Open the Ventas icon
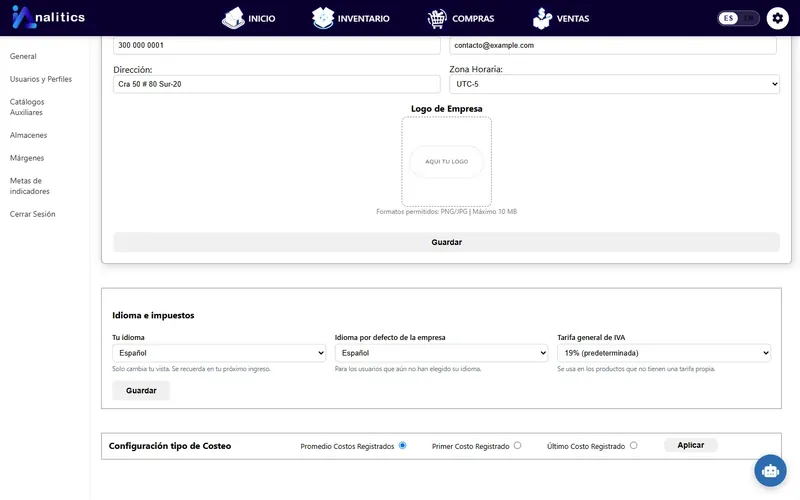Viewport: 800px width, 500px height. point(542,18)
